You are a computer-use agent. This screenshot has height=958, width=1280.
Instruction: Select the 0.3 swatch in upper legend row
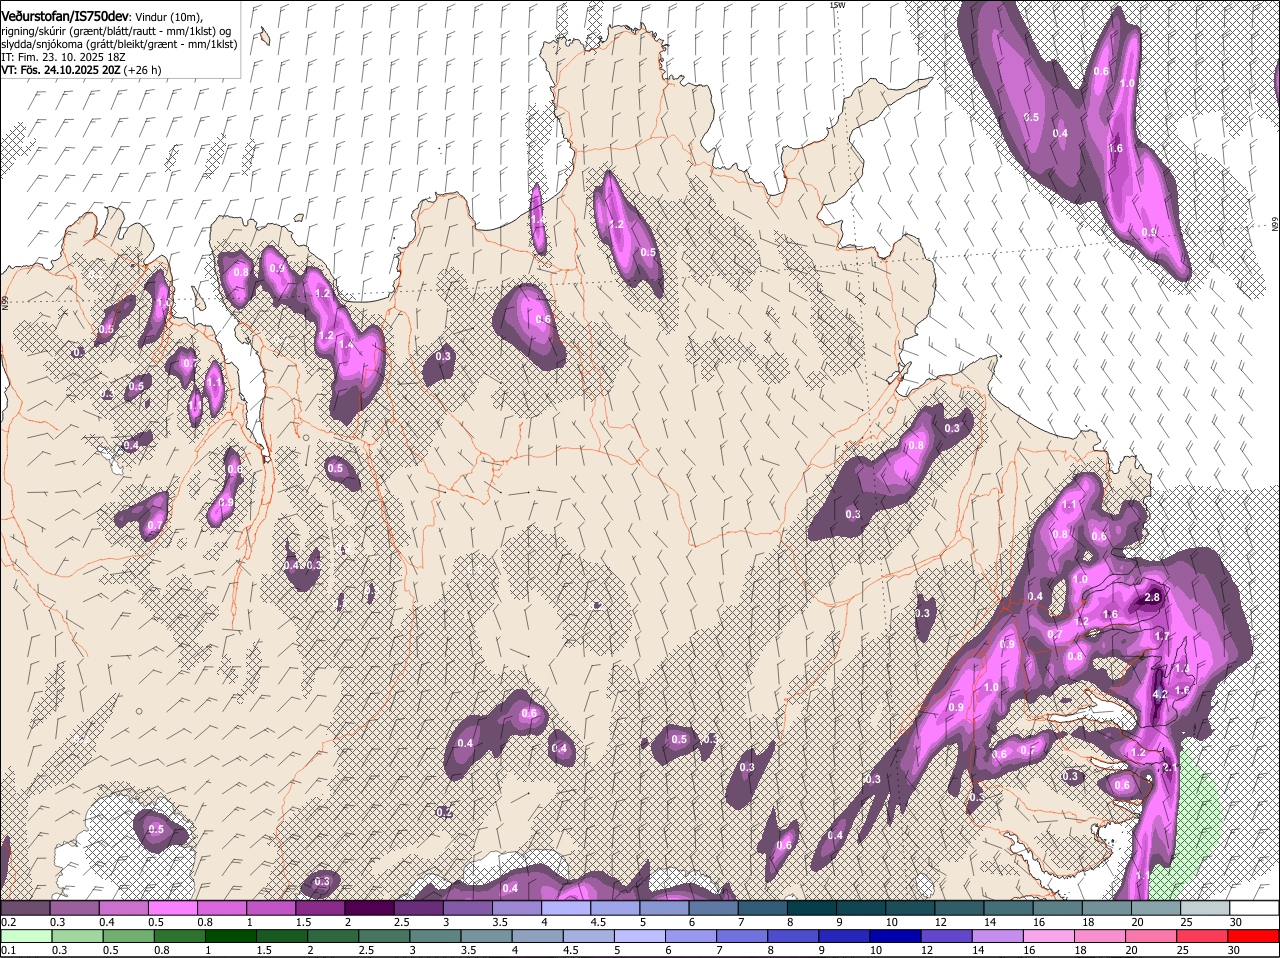[x=74, y=907]
